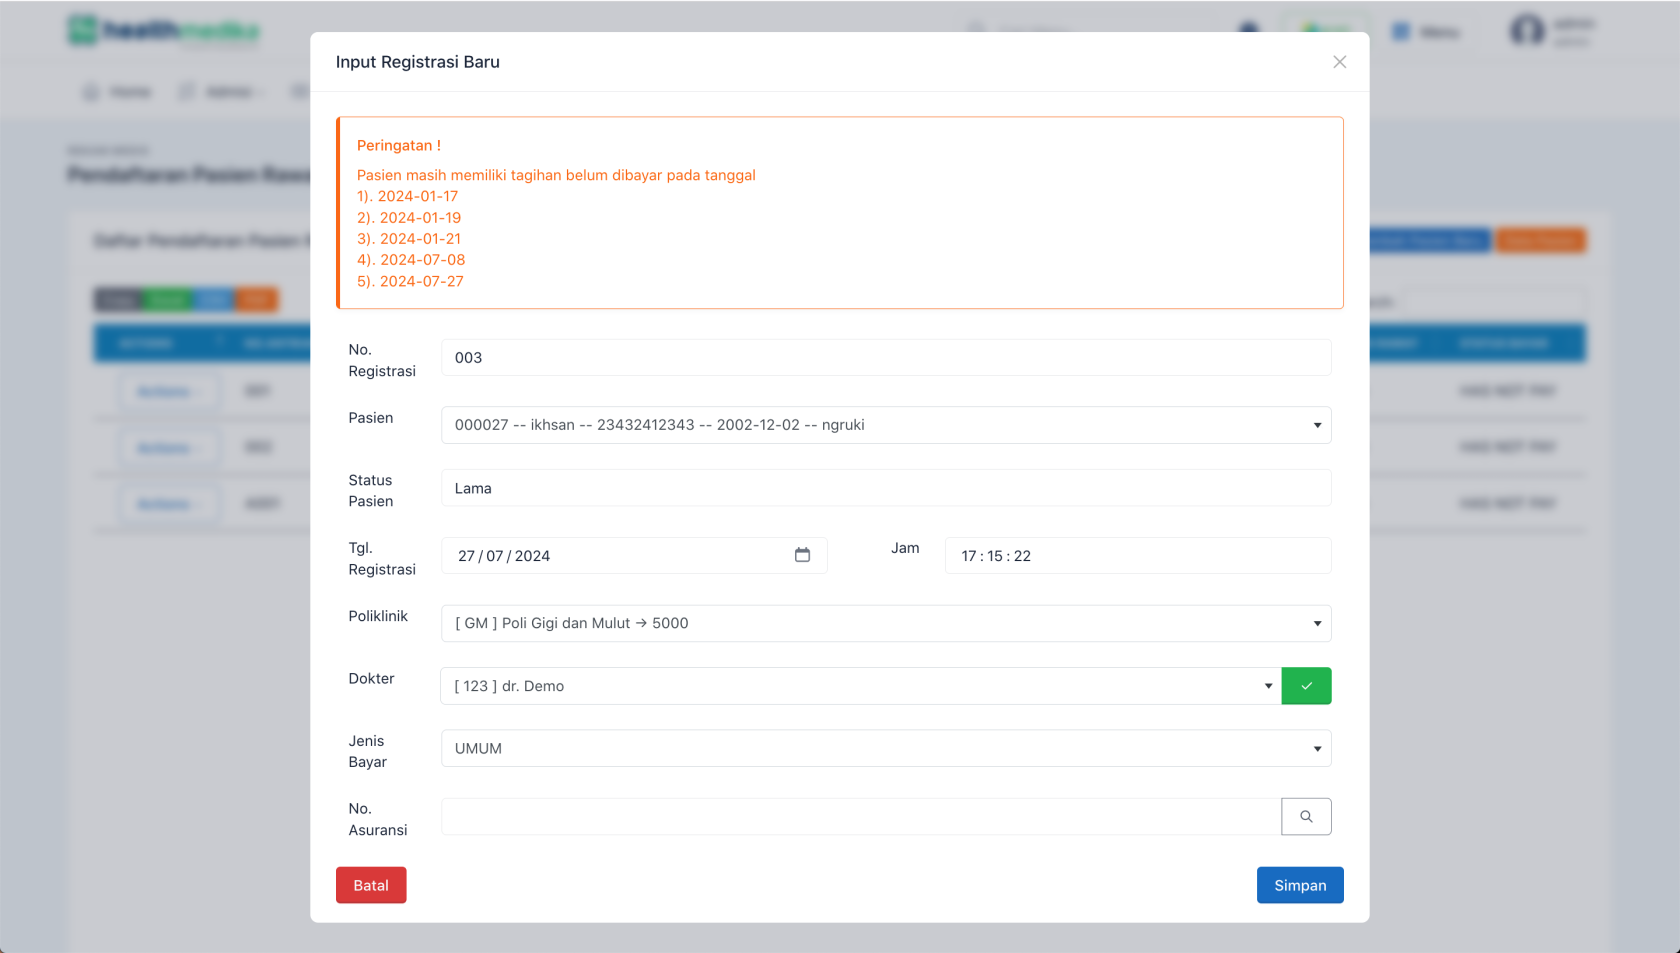Image resolution: width=1680 pixels, height=953 pixels.
Task: Open the notifications bell
Action: (x=1247, y=30)
